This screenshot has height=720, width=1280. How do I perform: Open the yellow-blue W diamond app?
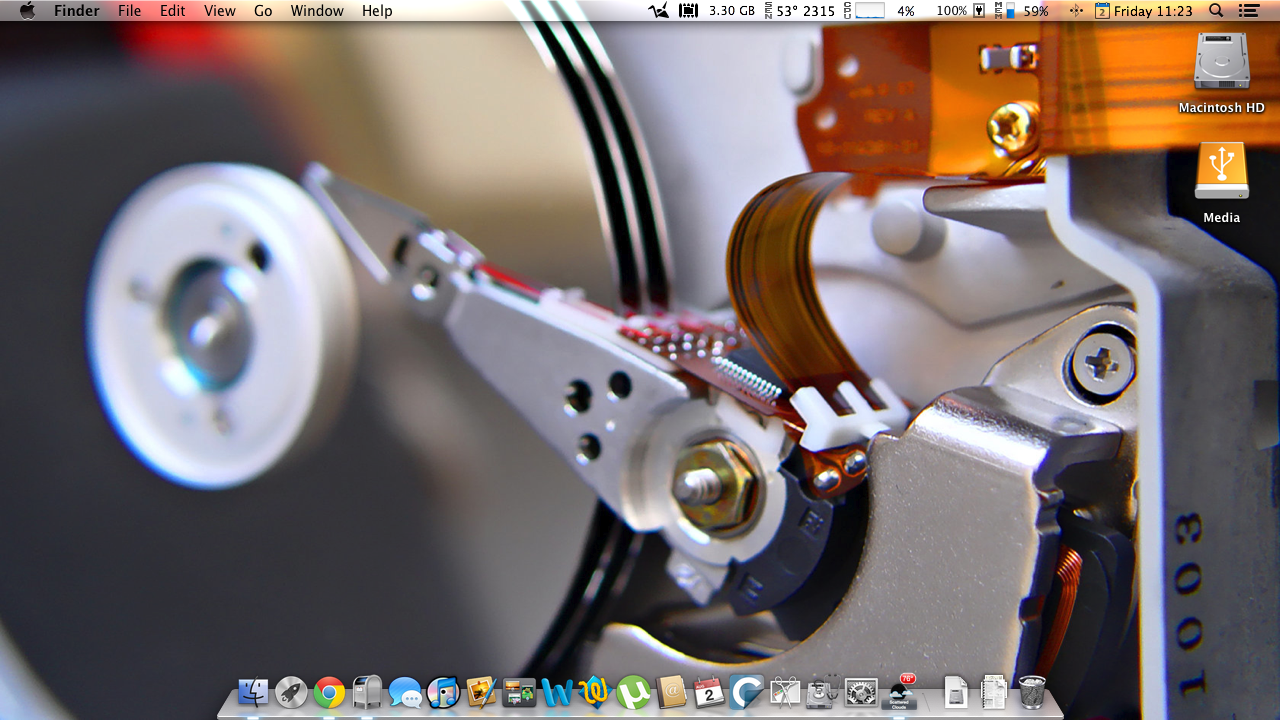click(595, 692)
